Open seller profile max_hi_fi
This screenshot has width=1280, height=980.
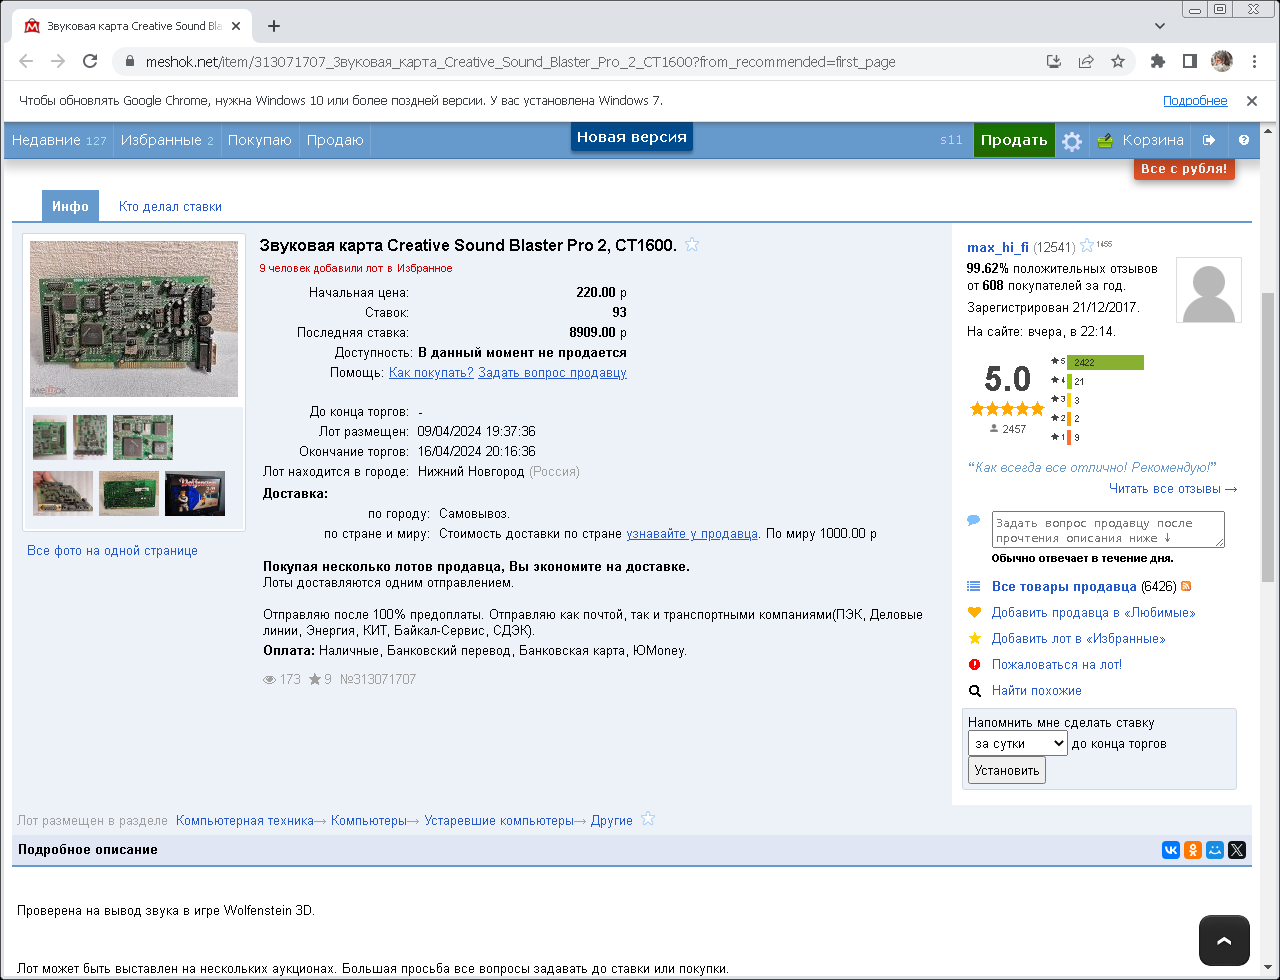pos(998,247)
